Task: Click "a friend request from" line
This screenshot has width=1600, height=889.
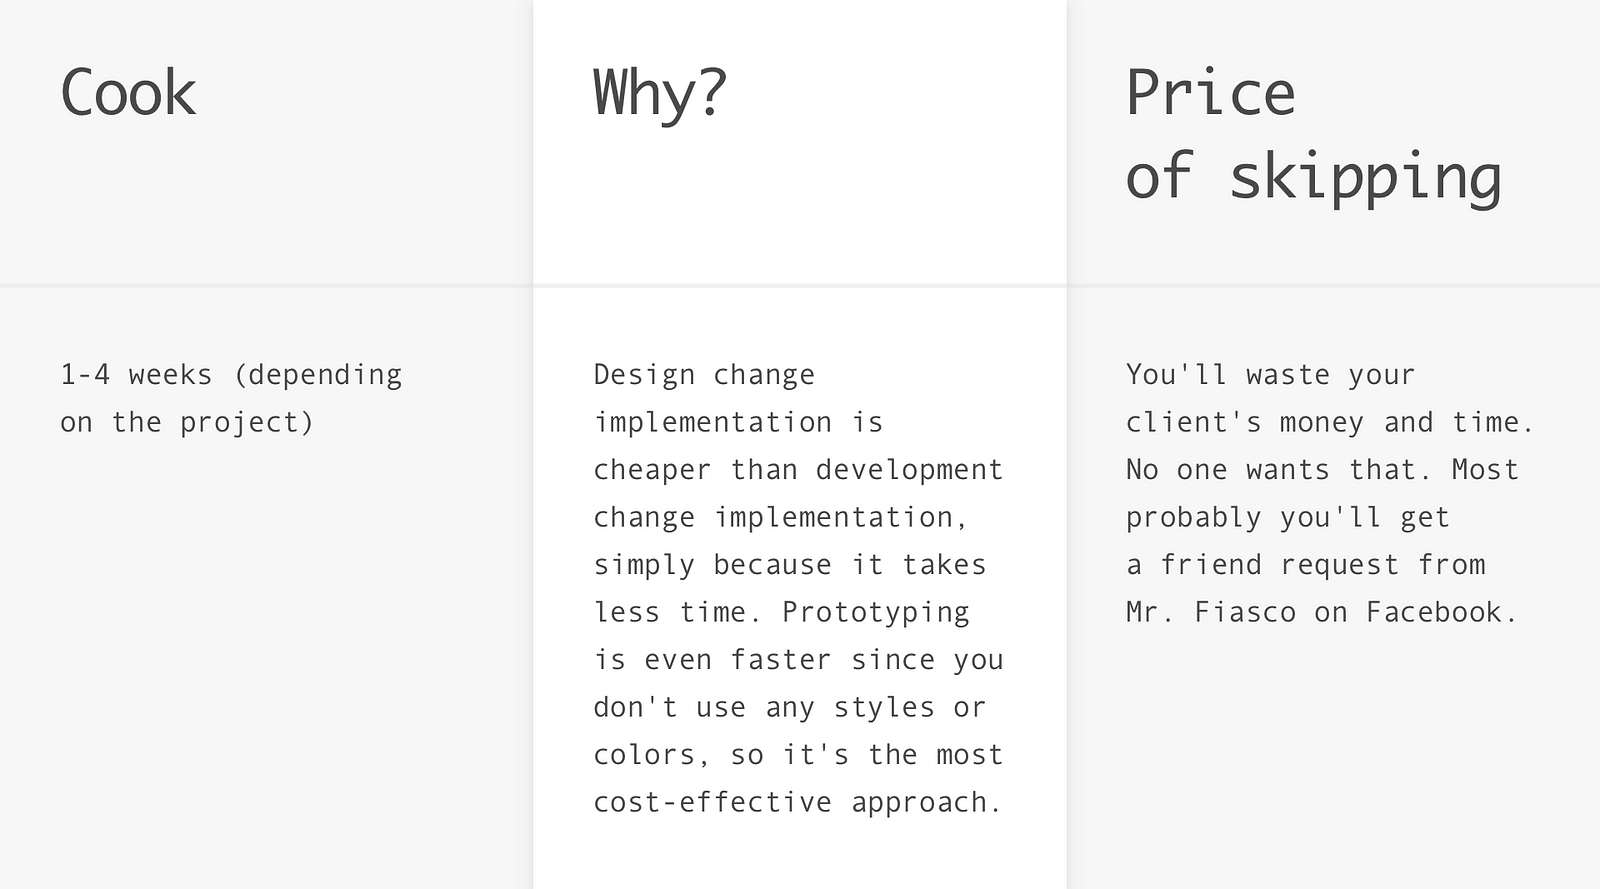Action: point(1305,565)
